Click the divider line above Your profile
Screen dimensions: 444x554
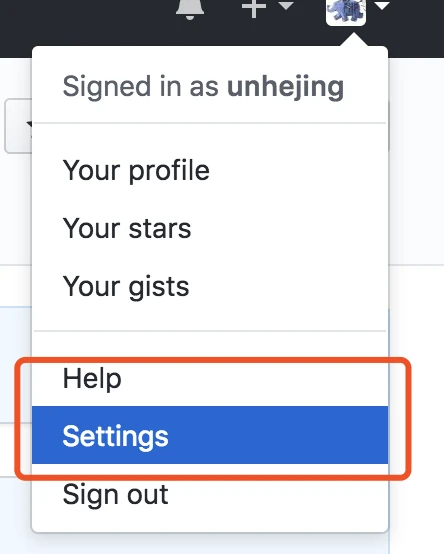click(x=210, y=123)
